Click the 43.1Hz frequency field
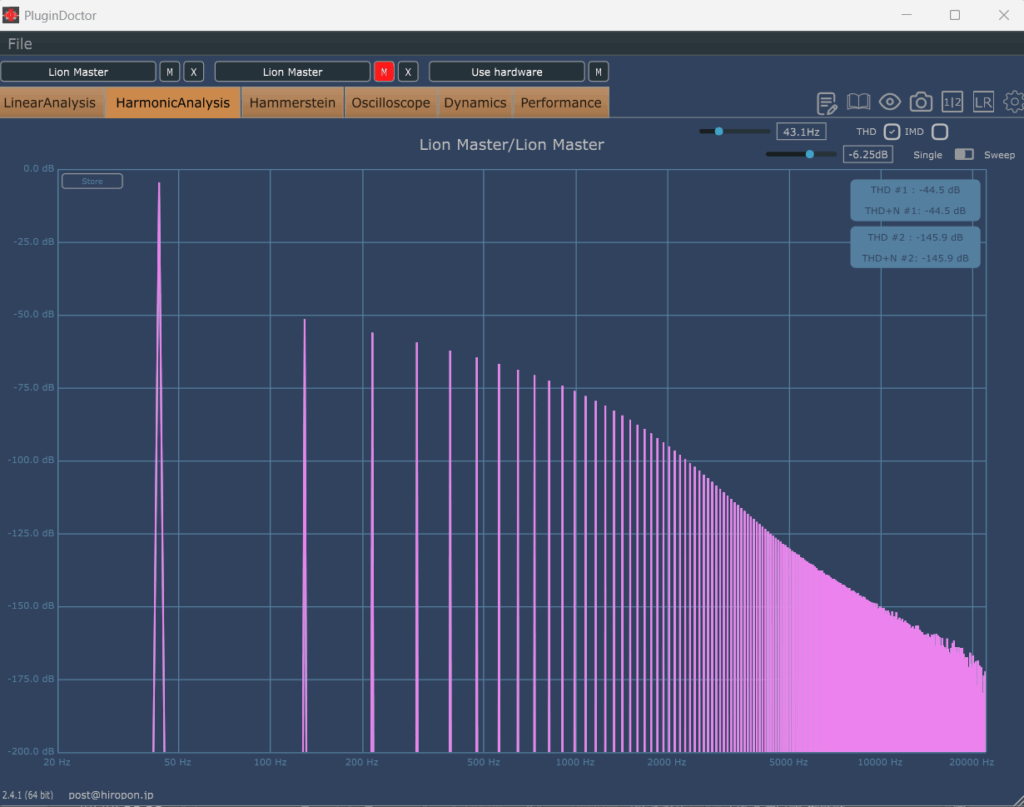 tap(801, 131)
